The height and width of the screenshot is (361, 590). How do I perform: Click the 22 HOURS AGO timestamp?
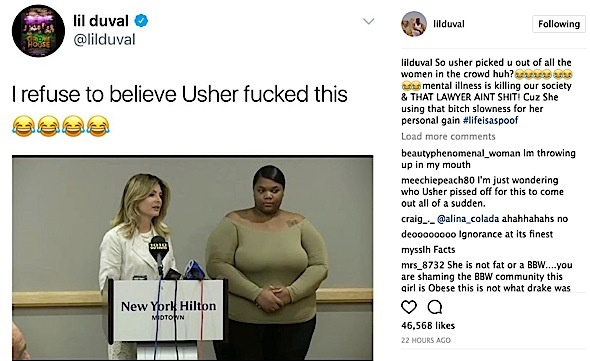click(426, 340)
